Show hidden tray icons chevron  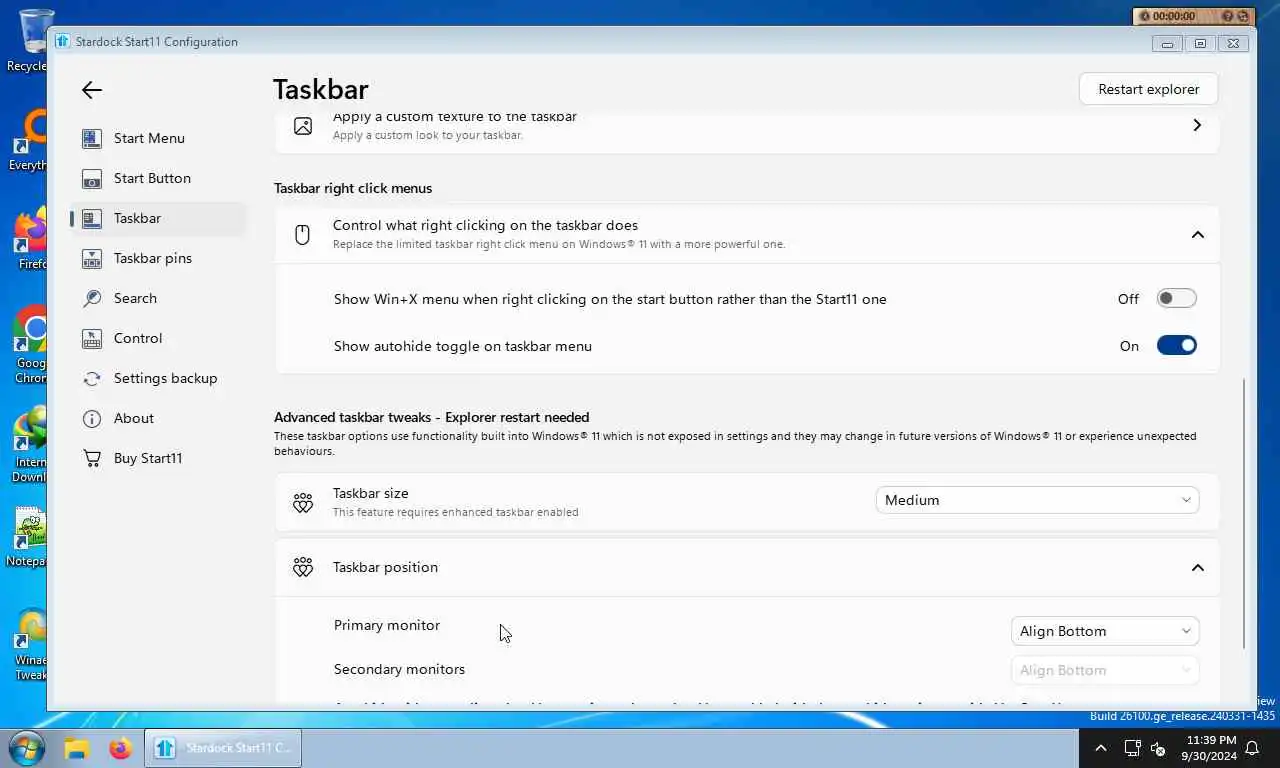point(1100,748)
